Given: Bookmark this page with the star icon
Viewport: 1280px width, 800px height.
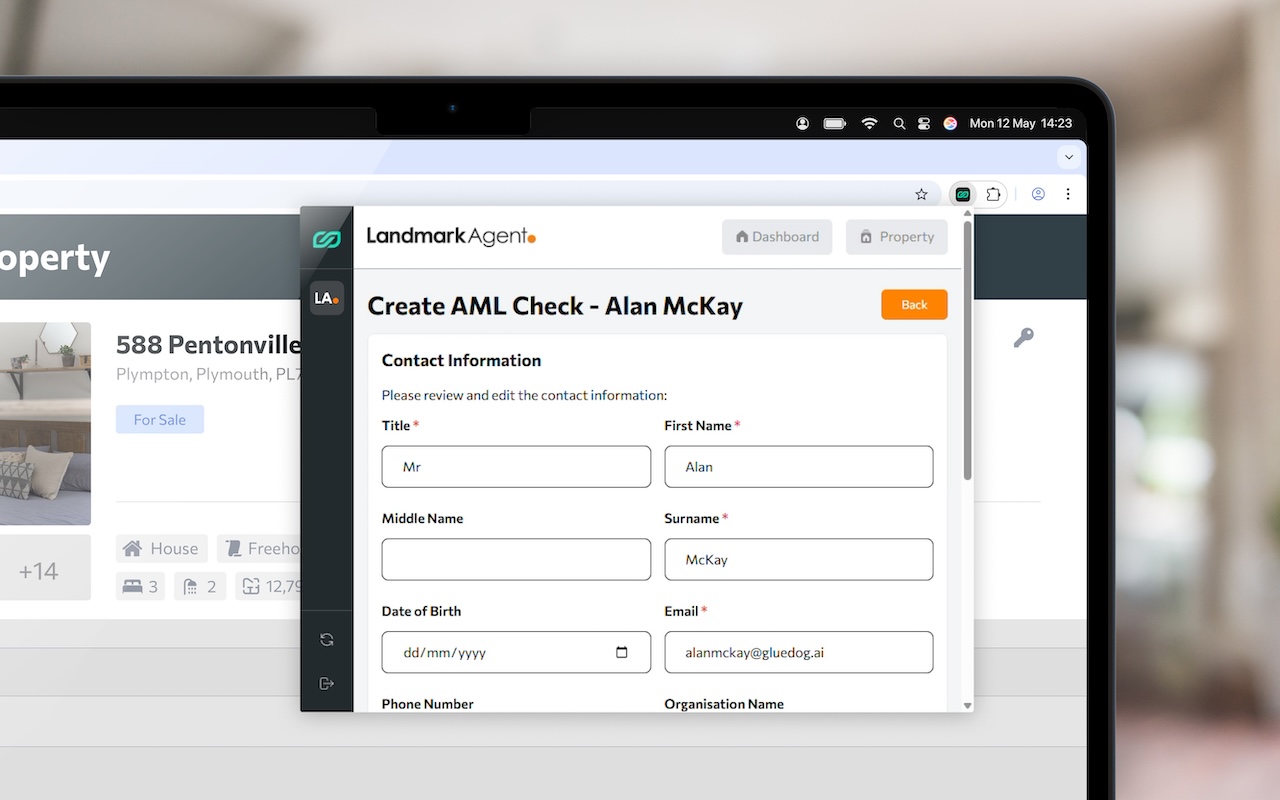Looking at the screenshot, I should coord(922,194).
